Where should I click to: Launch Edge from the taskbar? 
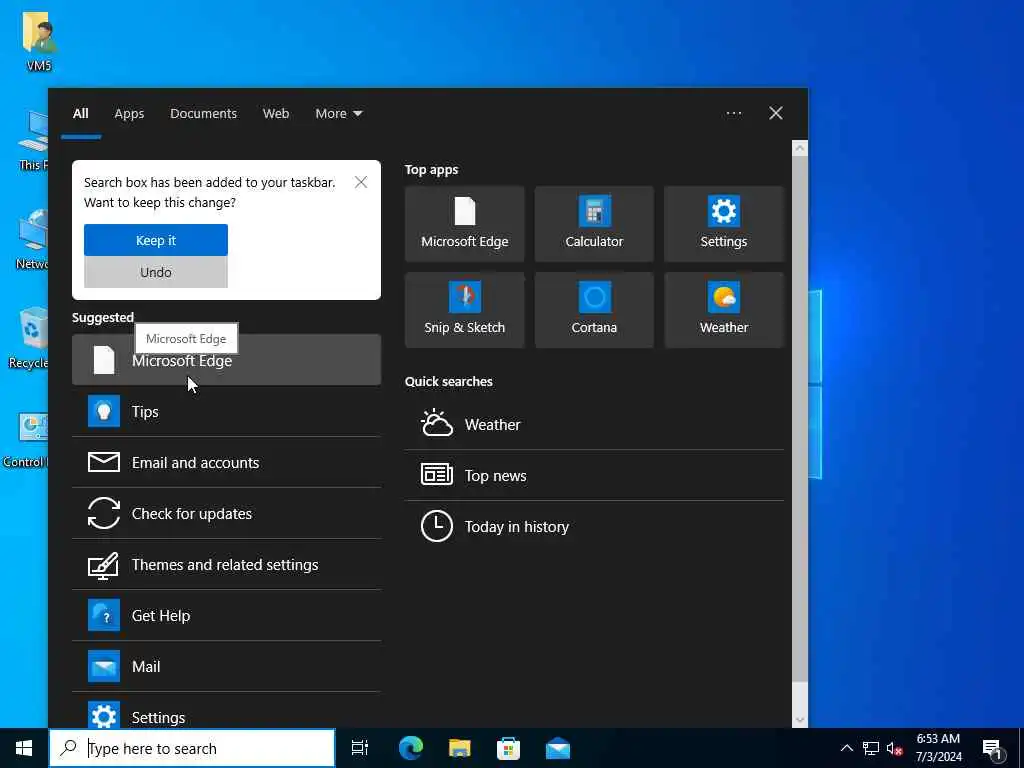411,748
